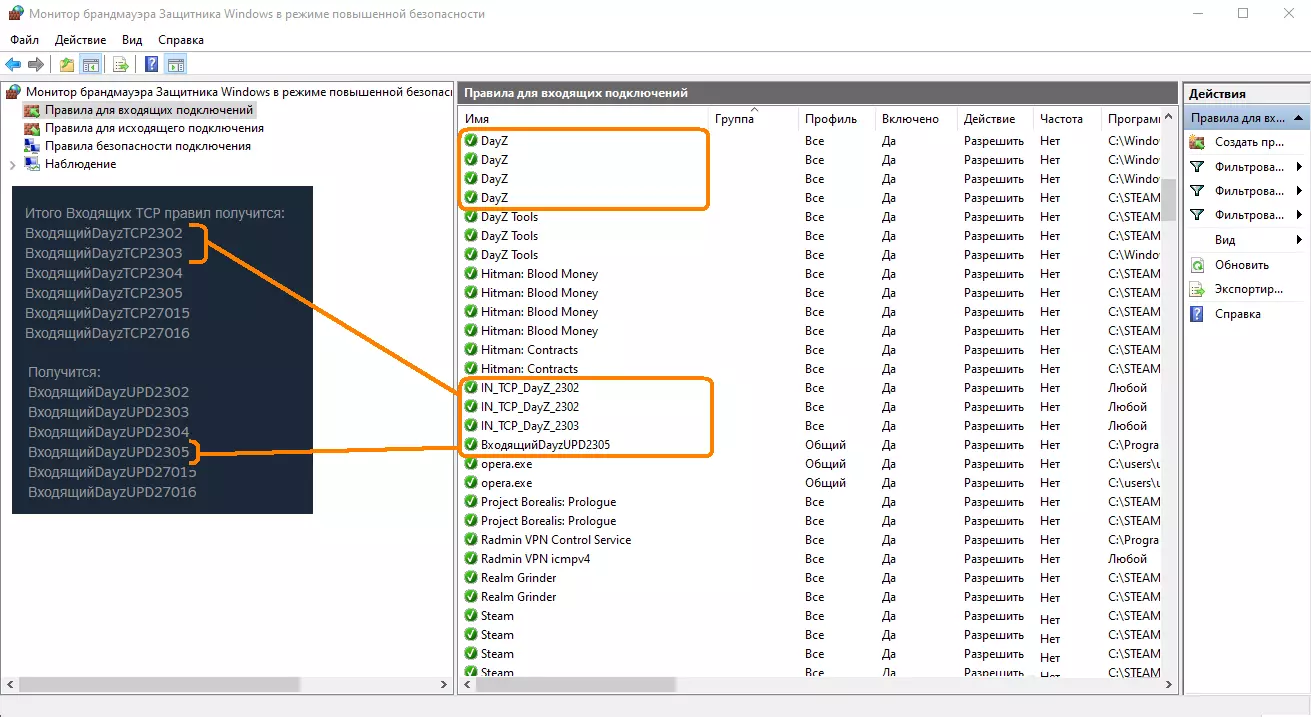1311x717 pixels.
Task: Click the icon beside Правила для входящих подключений
Action: pyautogui.click(x=32, y=110)
